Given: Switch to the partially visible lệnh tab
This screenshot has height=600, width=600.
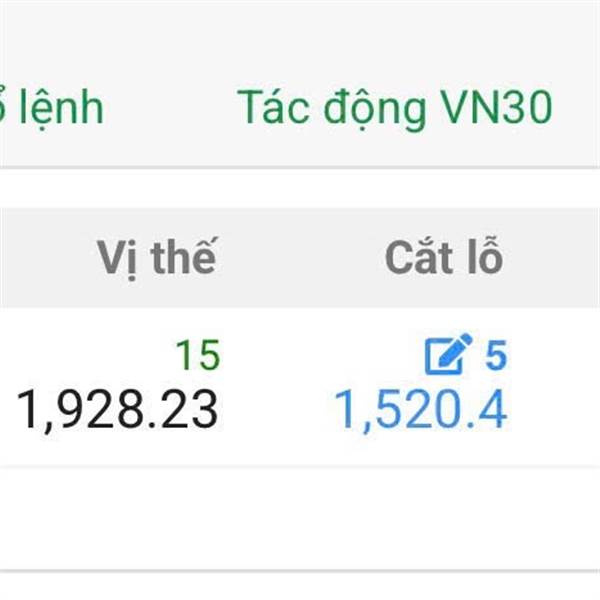Looking at the screenshot, I should [52, 108].
